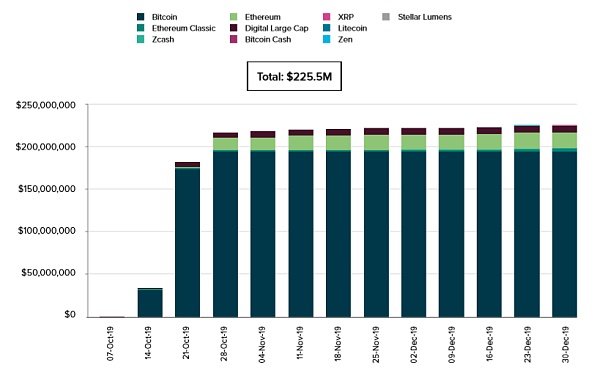Select the Ethereum Classic legend swatch
Image resolution: width=600 pixels, height=373 pixels.
pyautogui.click(x=141, y=28)
